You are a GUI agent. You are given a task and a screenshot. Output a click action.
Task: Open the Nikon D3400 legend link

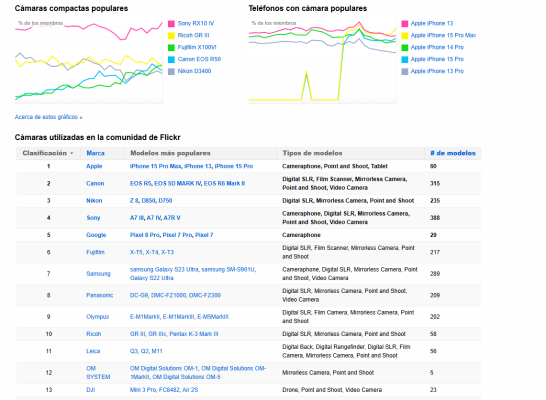click(x=194, y=71)
